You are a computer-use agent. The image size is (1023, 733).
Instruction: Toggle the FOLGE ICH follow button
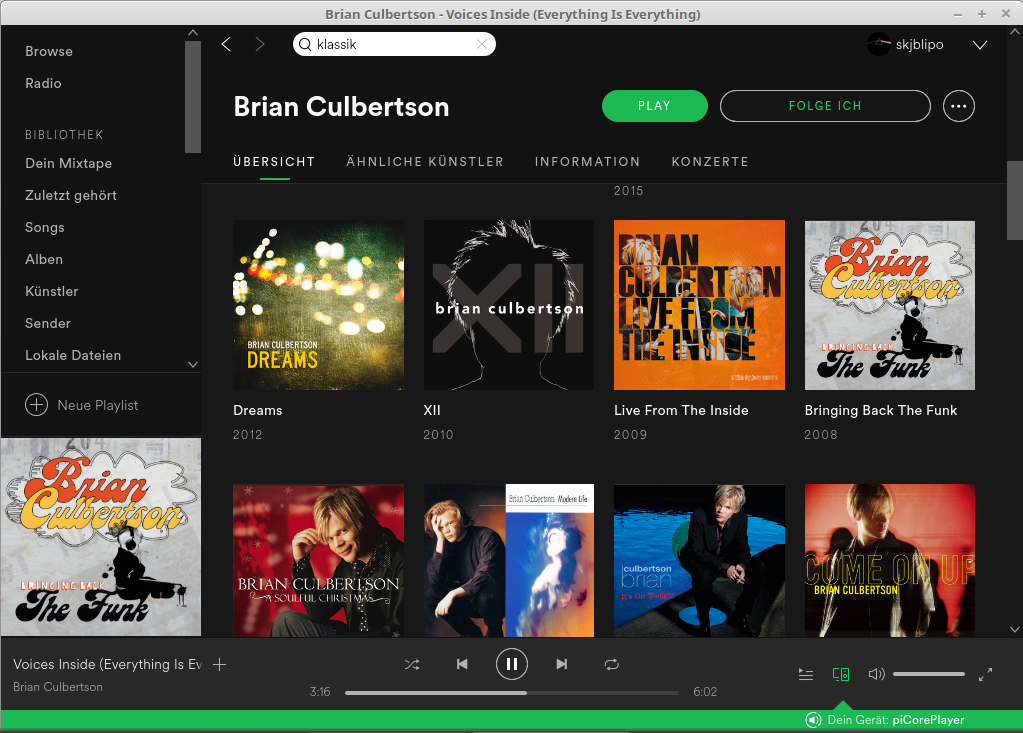tap(825, 106)
